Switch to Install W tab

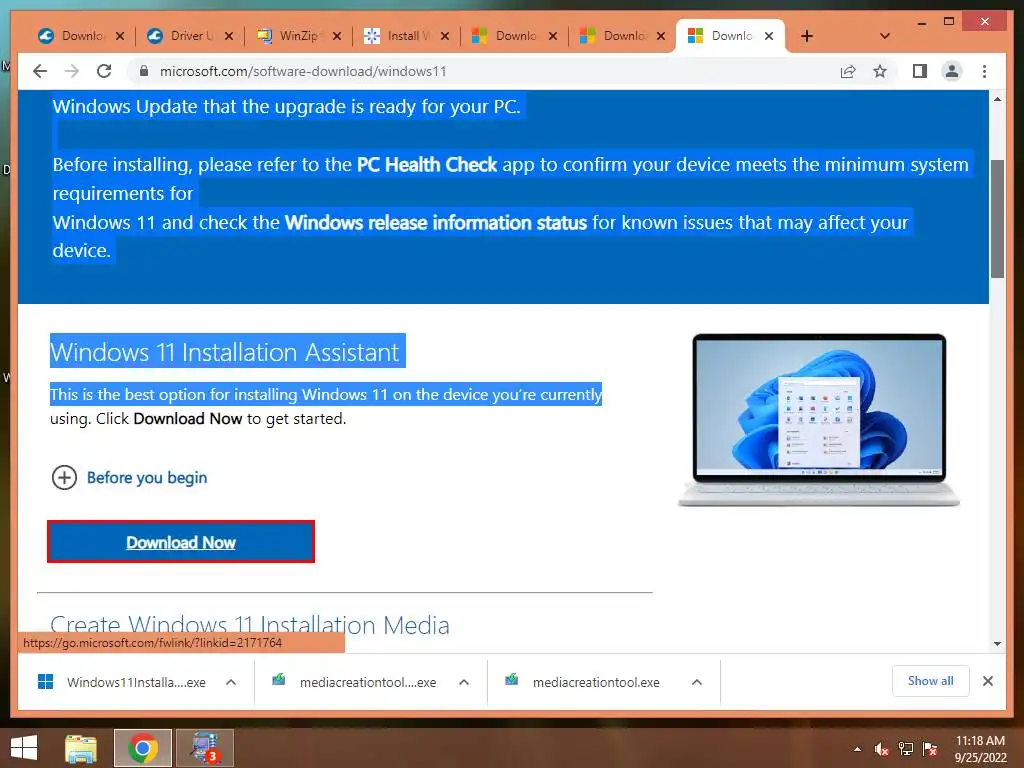(398, 36)
